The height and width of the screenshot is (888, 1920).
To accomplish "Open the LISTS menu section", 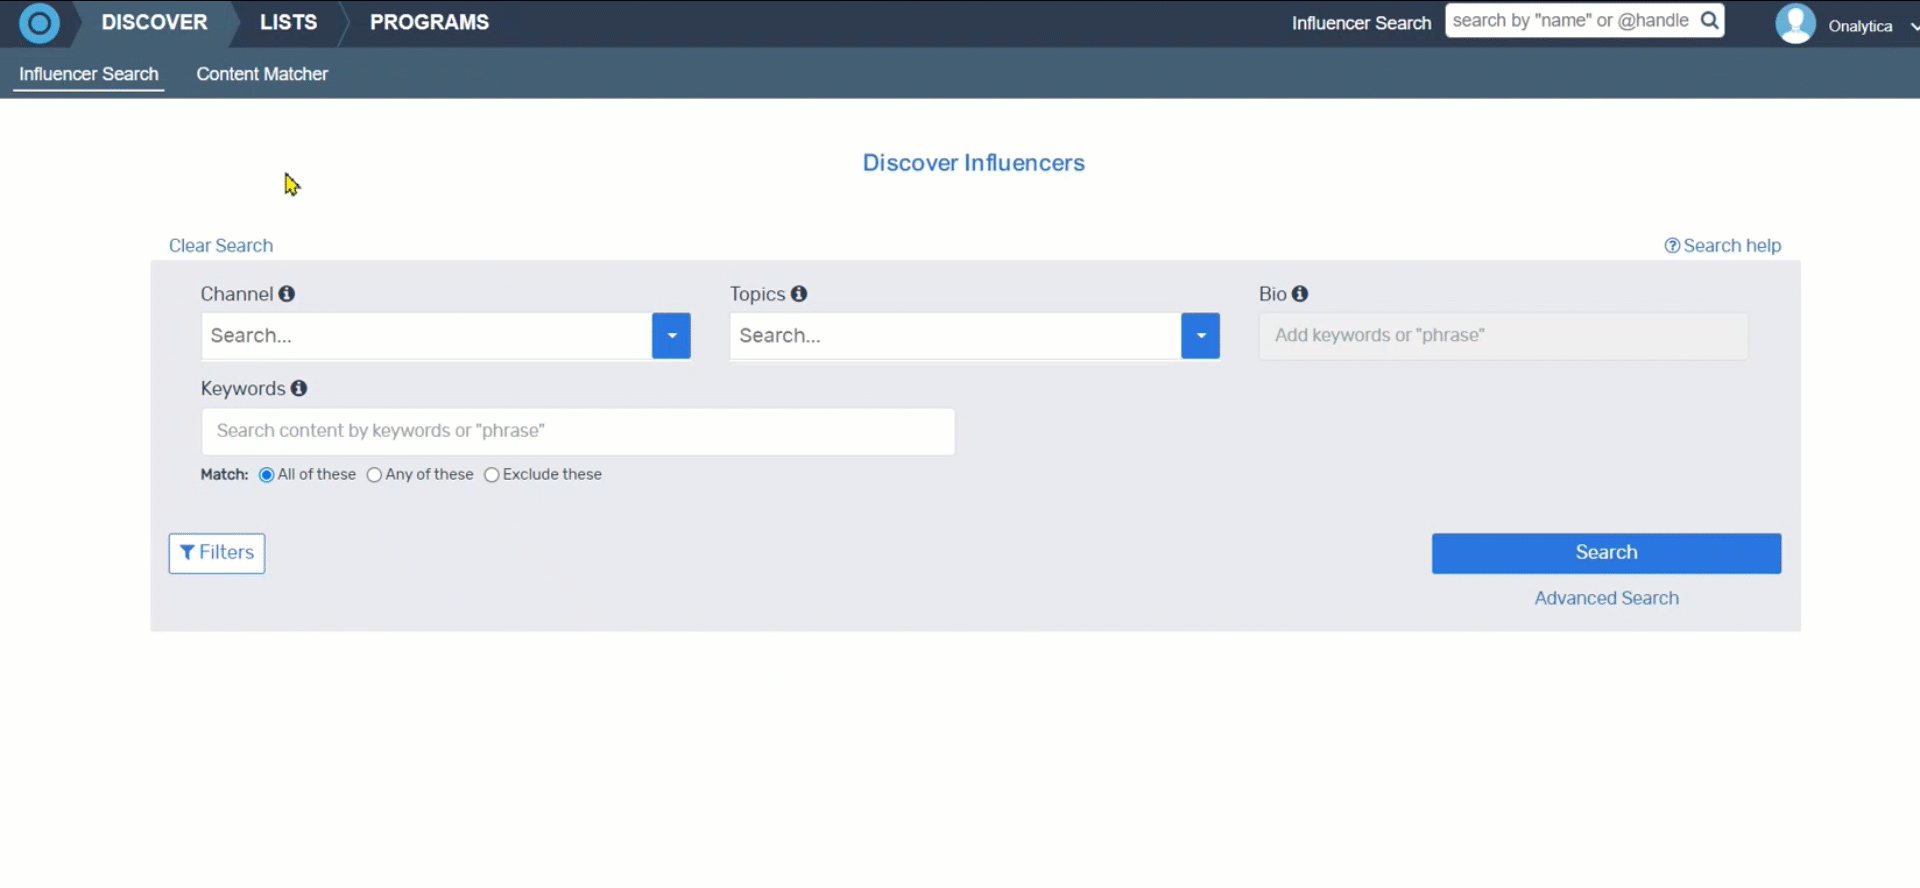I will tap(288, 22).
